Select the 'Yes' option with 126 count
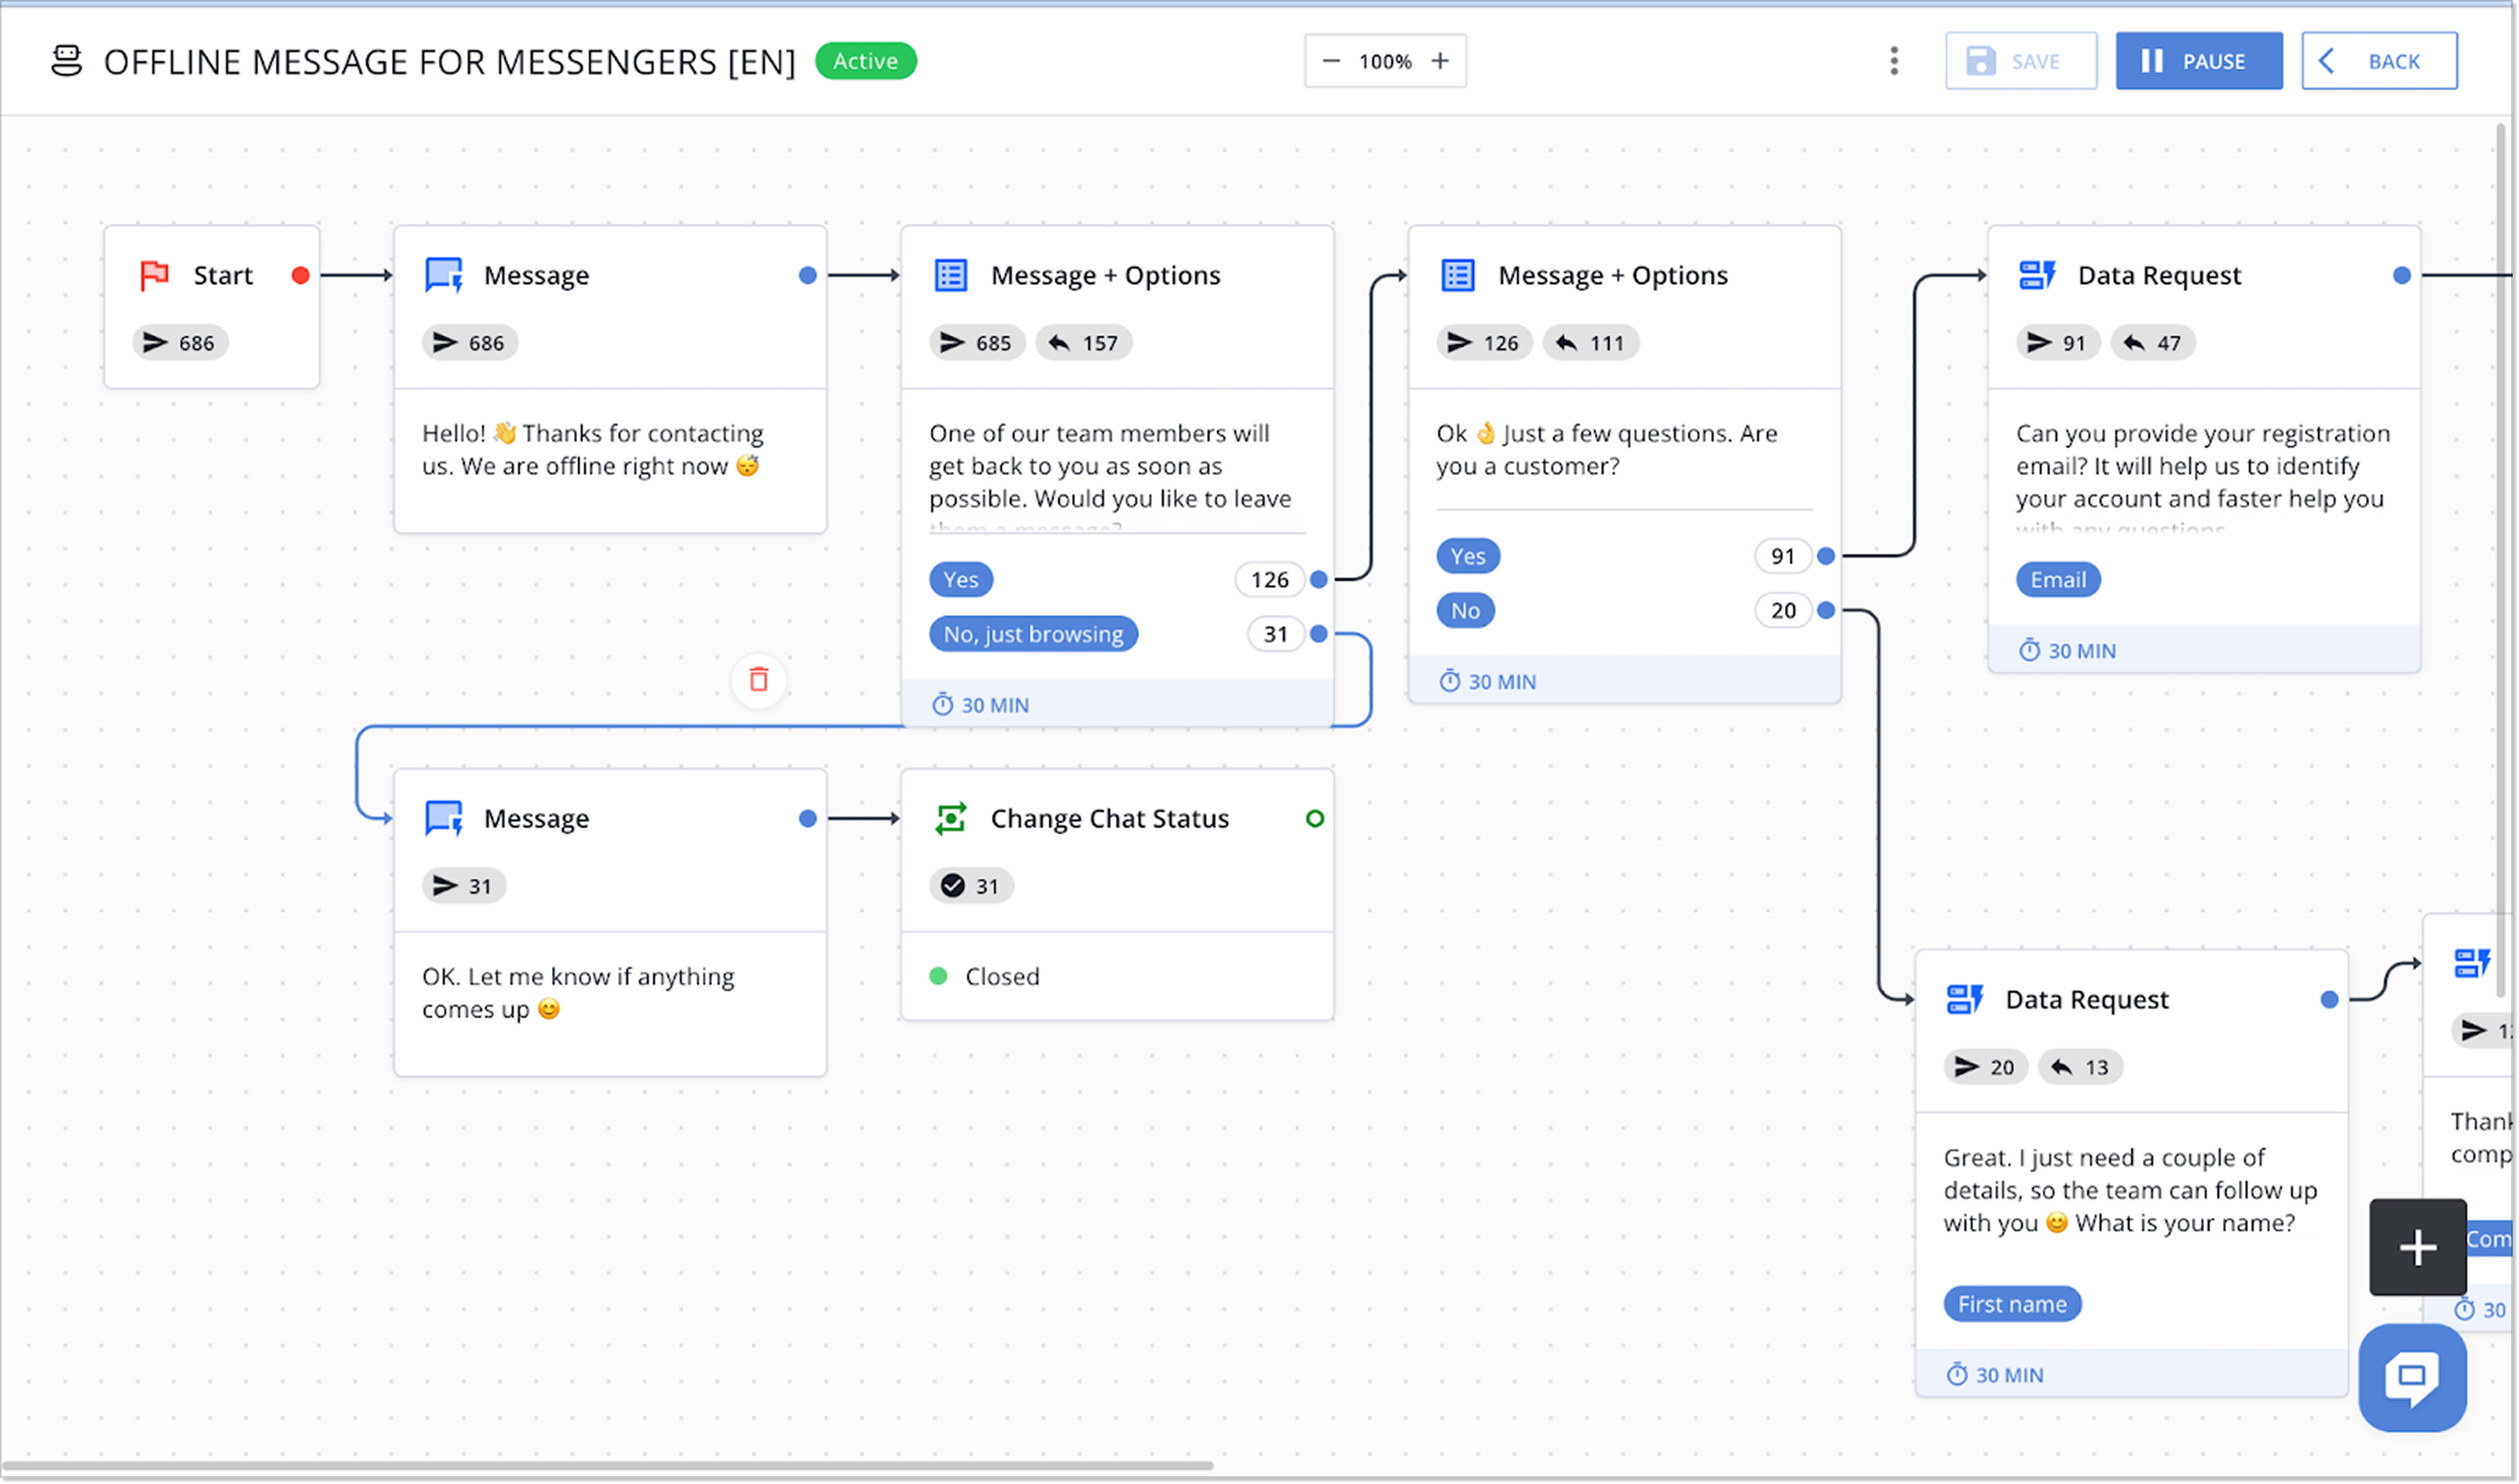This screenshot has width=2519, height=1484. [961, 580]
